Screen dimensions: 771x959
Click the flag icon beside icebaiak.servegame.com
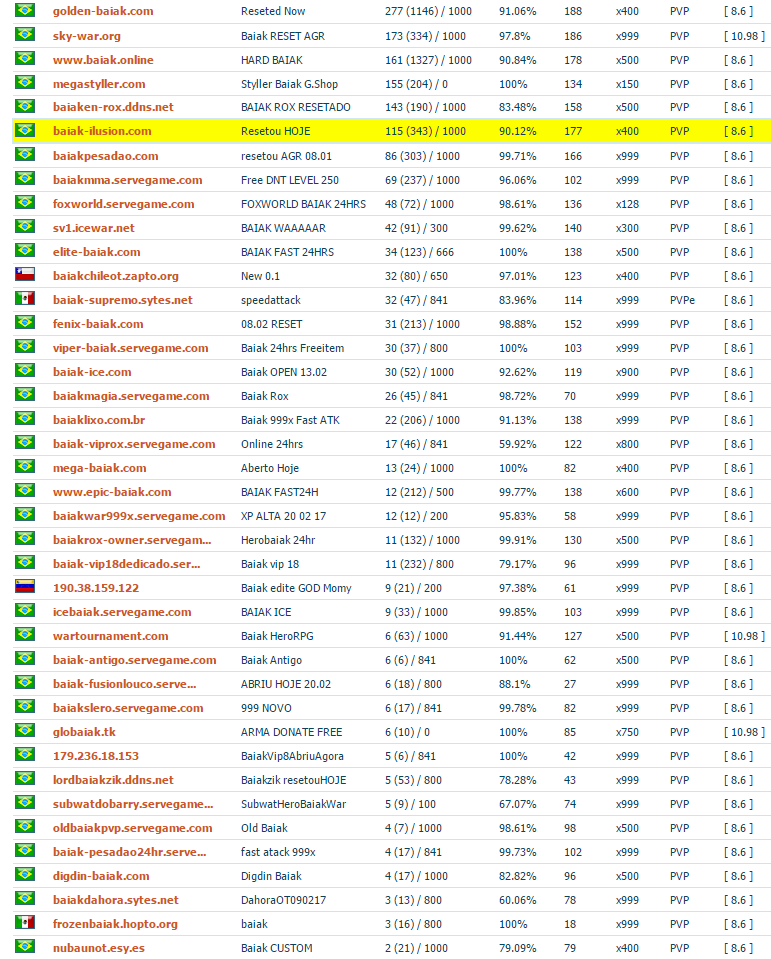(x=25, y=611)
